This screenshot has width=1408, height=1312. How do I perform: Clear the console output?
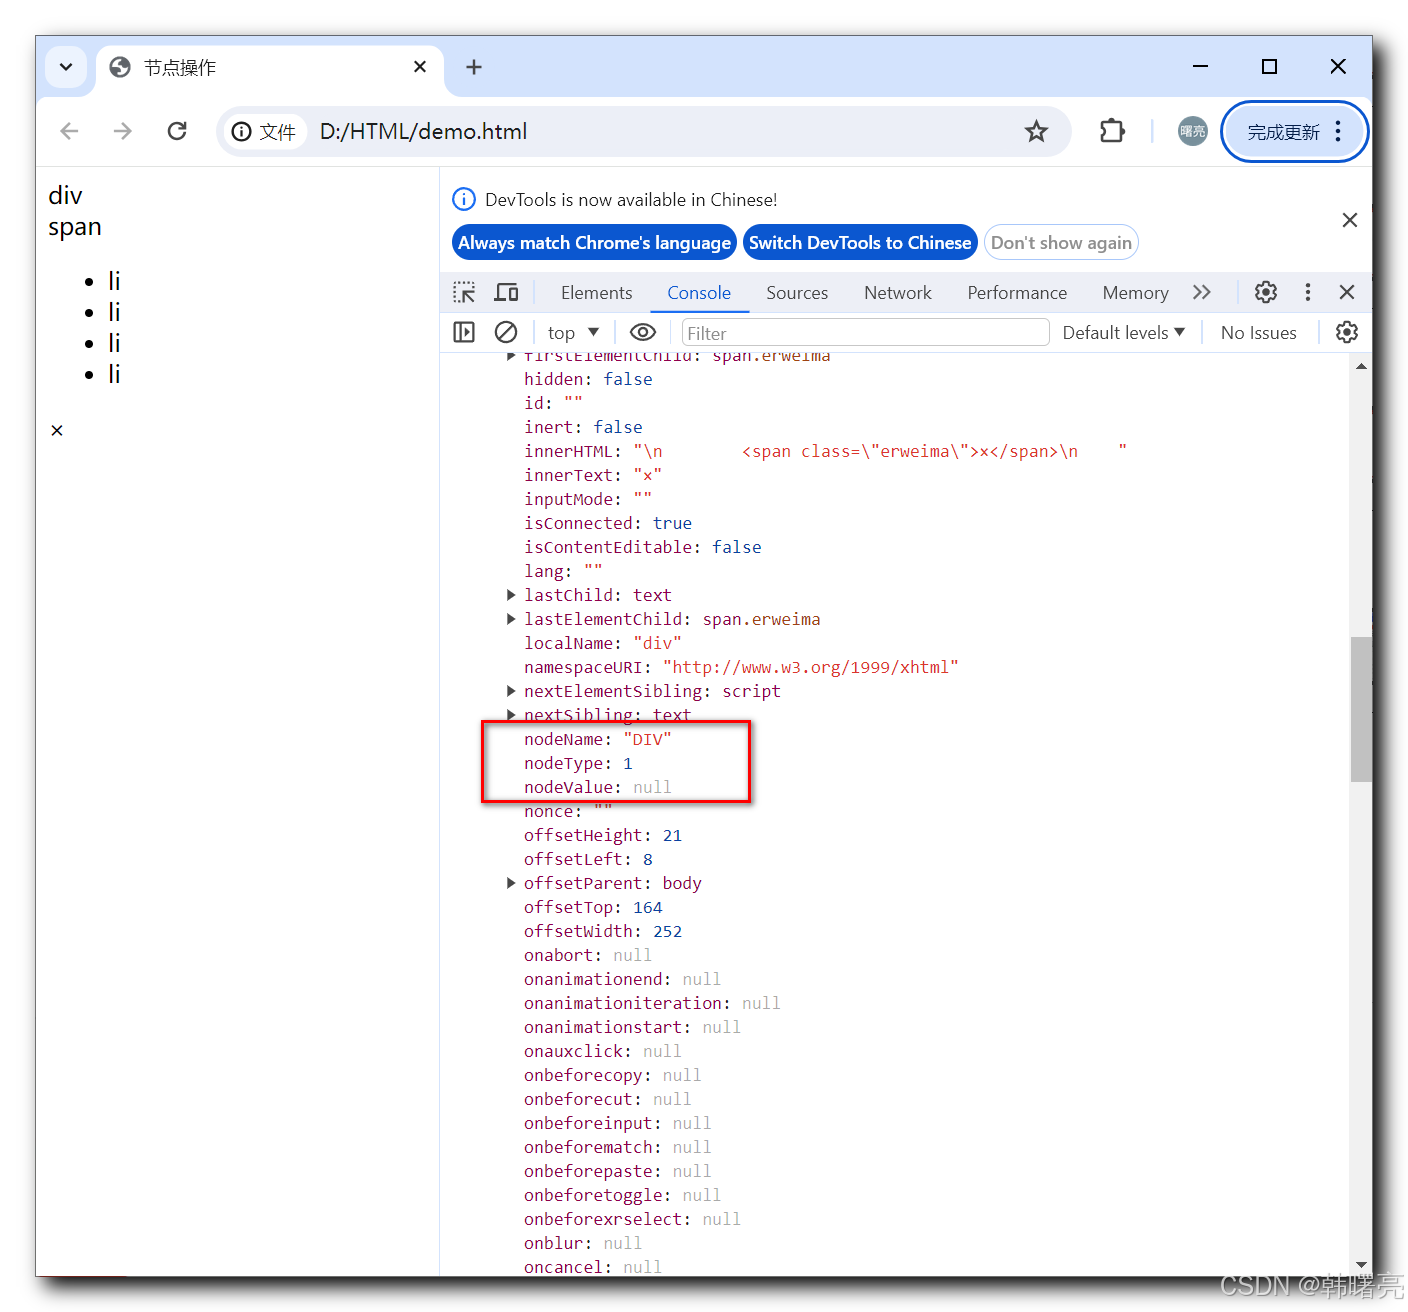pos(506,332)
